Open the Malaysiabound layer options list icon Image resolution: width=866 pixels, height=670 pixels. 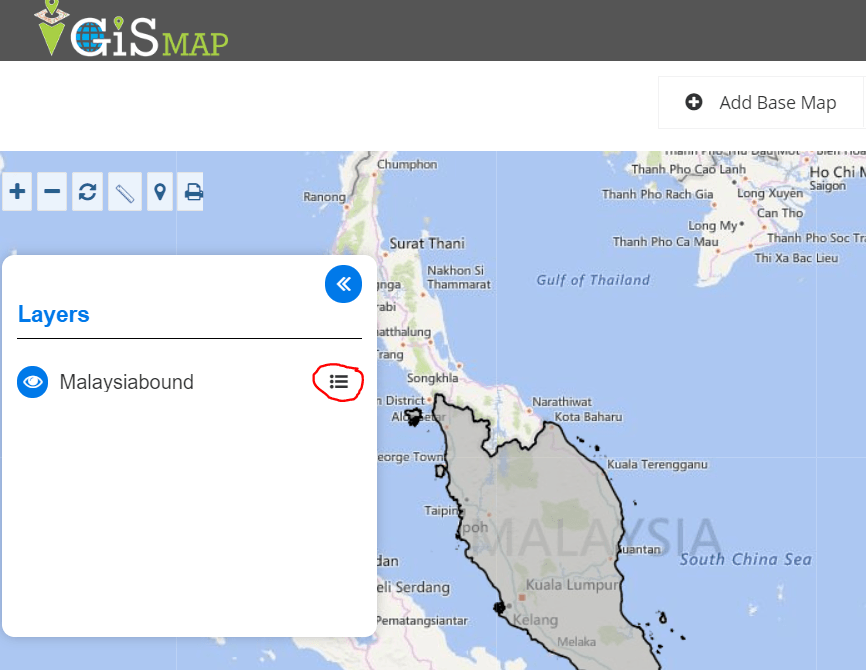[339, 382]
